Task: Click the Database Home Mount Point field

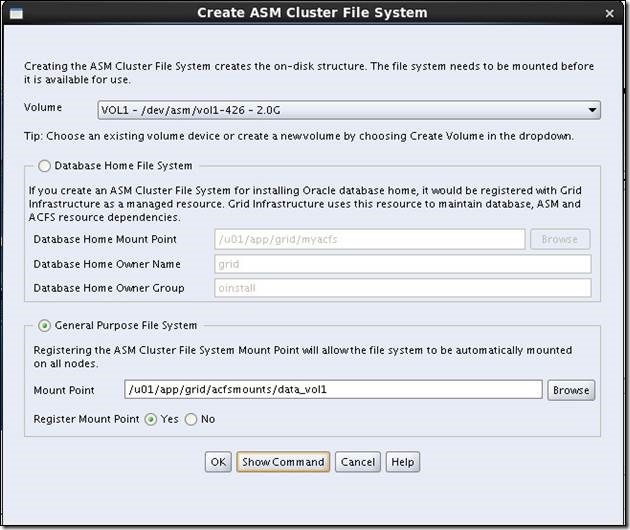Action: coord(368,239)
